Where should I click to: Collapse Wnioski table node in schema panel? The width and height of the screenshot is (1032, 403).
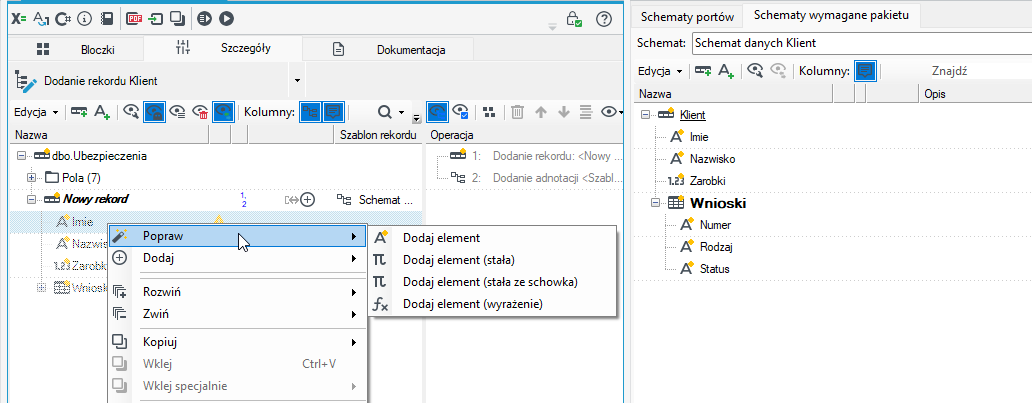(x=655, y=203)
